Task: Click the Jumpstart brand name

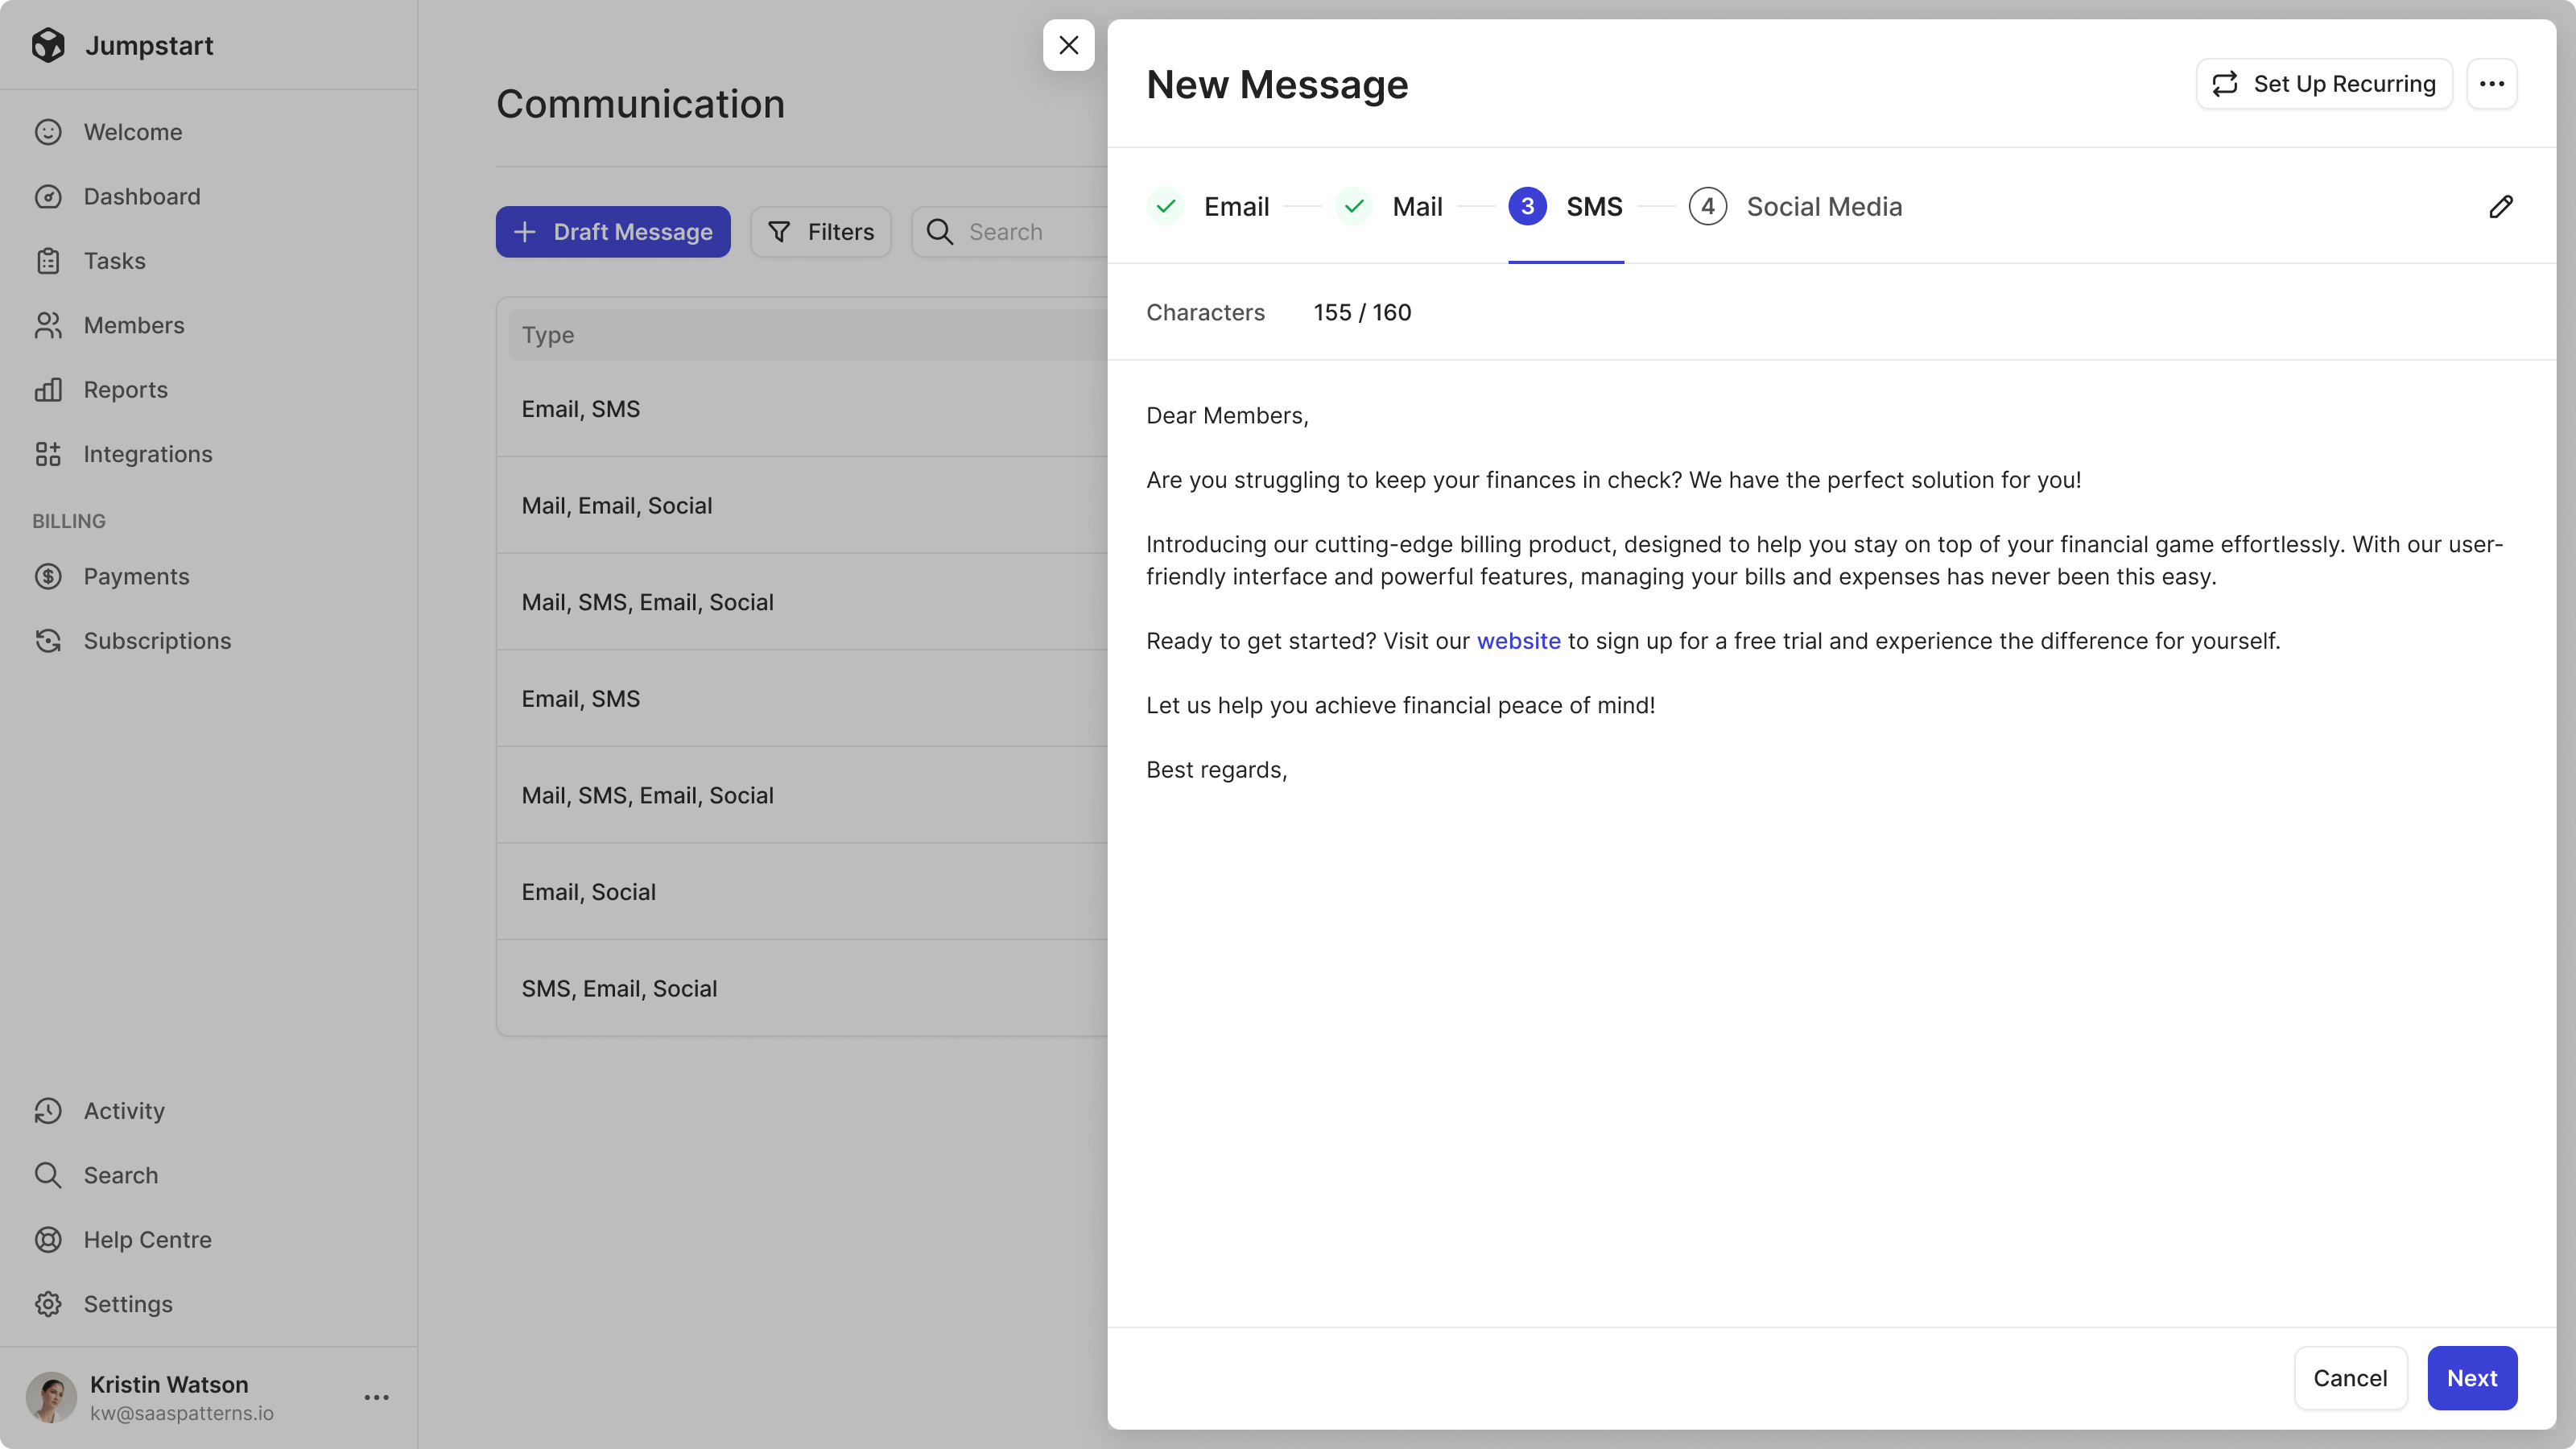Action: [x=149, y=45]
